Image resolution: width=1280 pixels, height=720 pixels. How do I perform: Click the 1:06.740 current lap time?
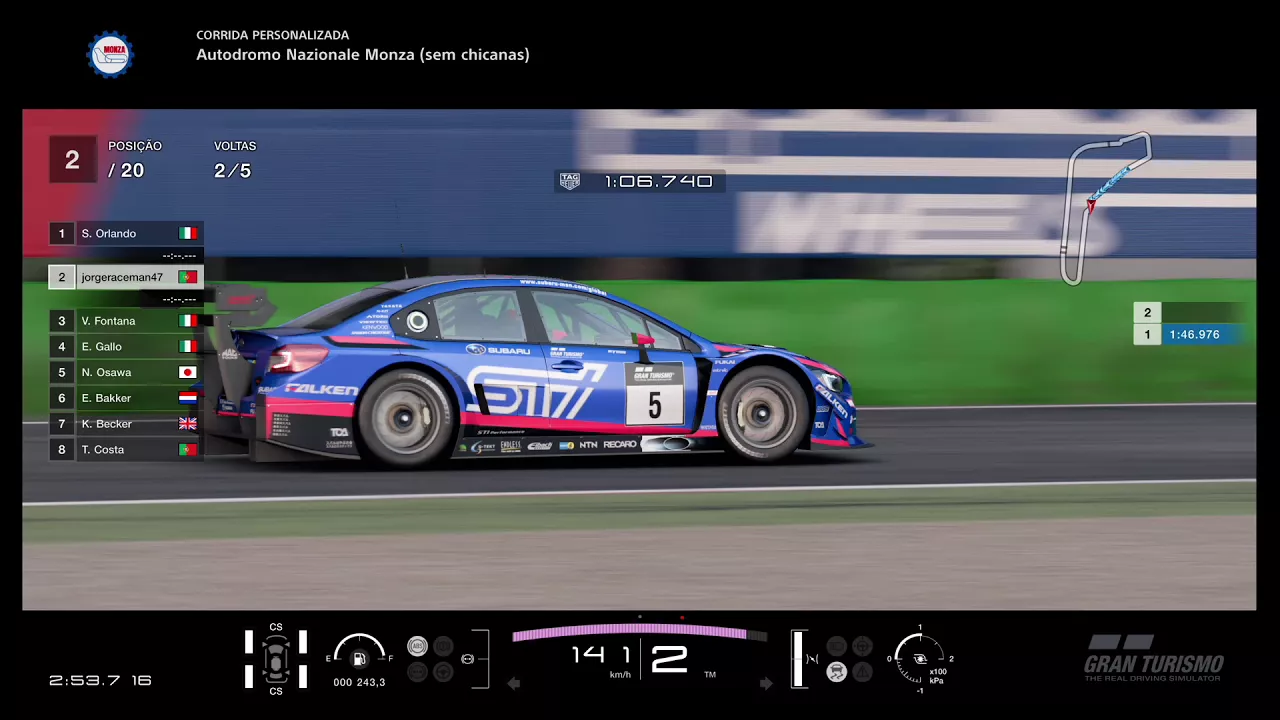tap(658, 181)
